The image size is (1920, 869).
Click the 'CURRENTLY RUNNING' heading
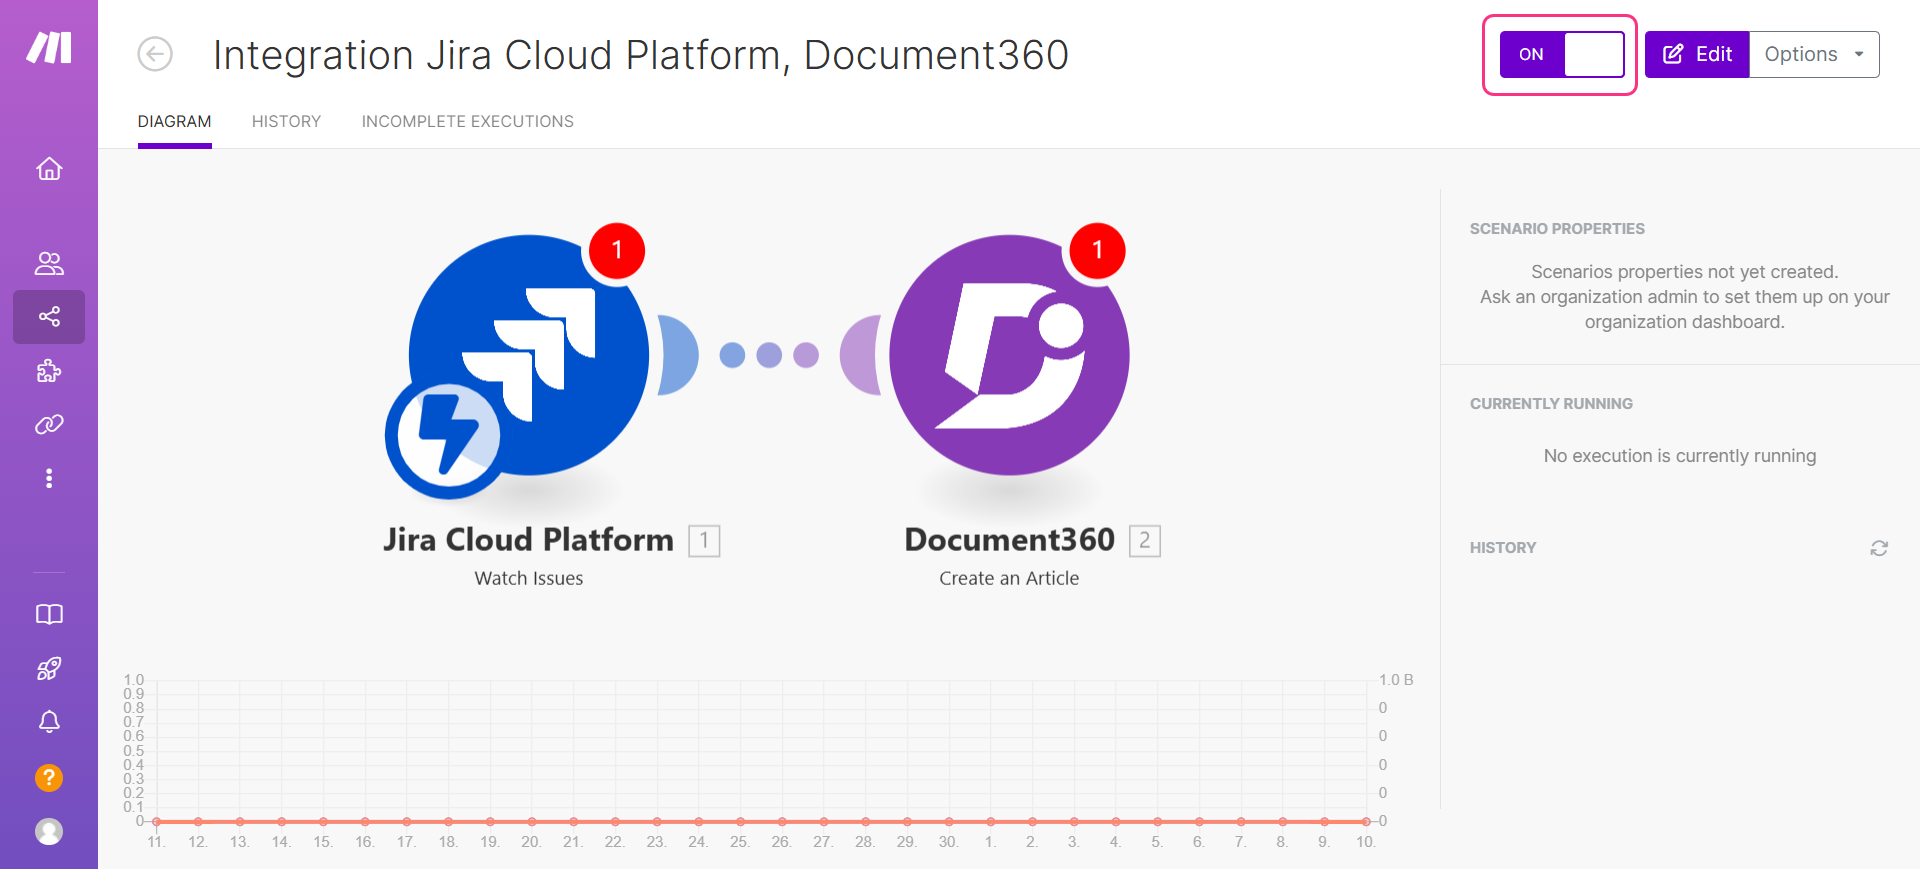point(1551,404)
